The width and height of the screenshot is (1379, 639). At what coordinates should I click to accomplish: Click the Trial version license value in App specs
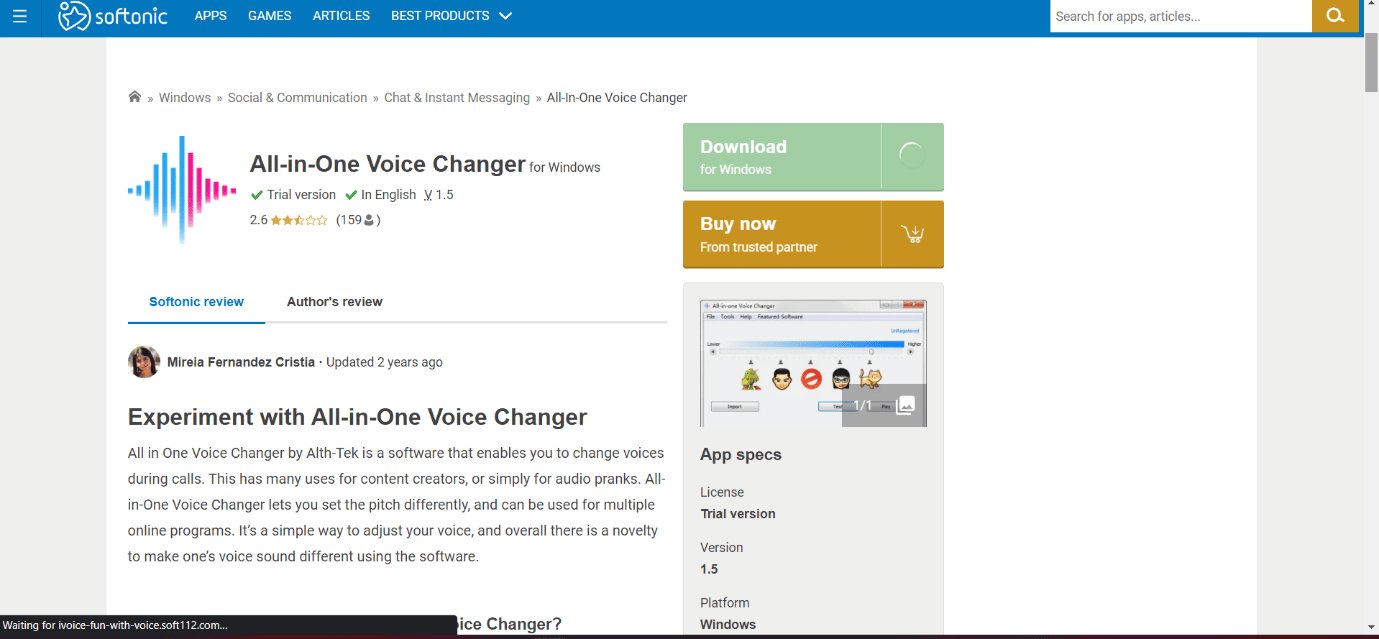(738, 514)
